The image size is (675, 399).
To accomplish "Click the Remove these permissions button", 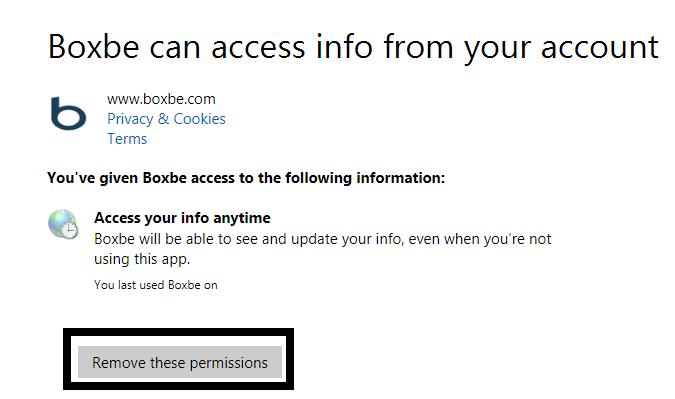I will pyautogui.click(x=180, y=362).
